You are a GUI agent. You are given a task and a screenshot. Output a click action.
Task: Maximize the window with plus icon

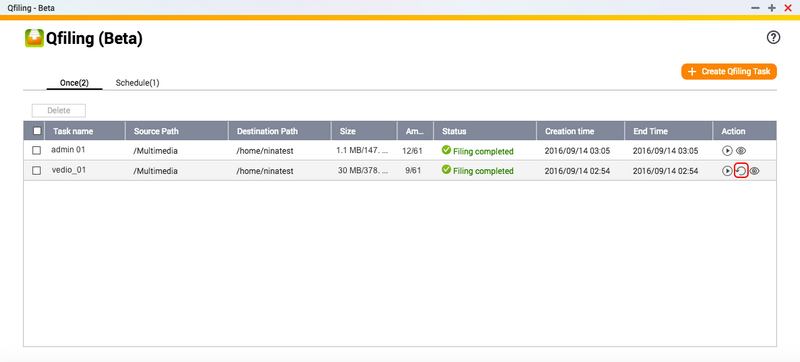(772, 8)
